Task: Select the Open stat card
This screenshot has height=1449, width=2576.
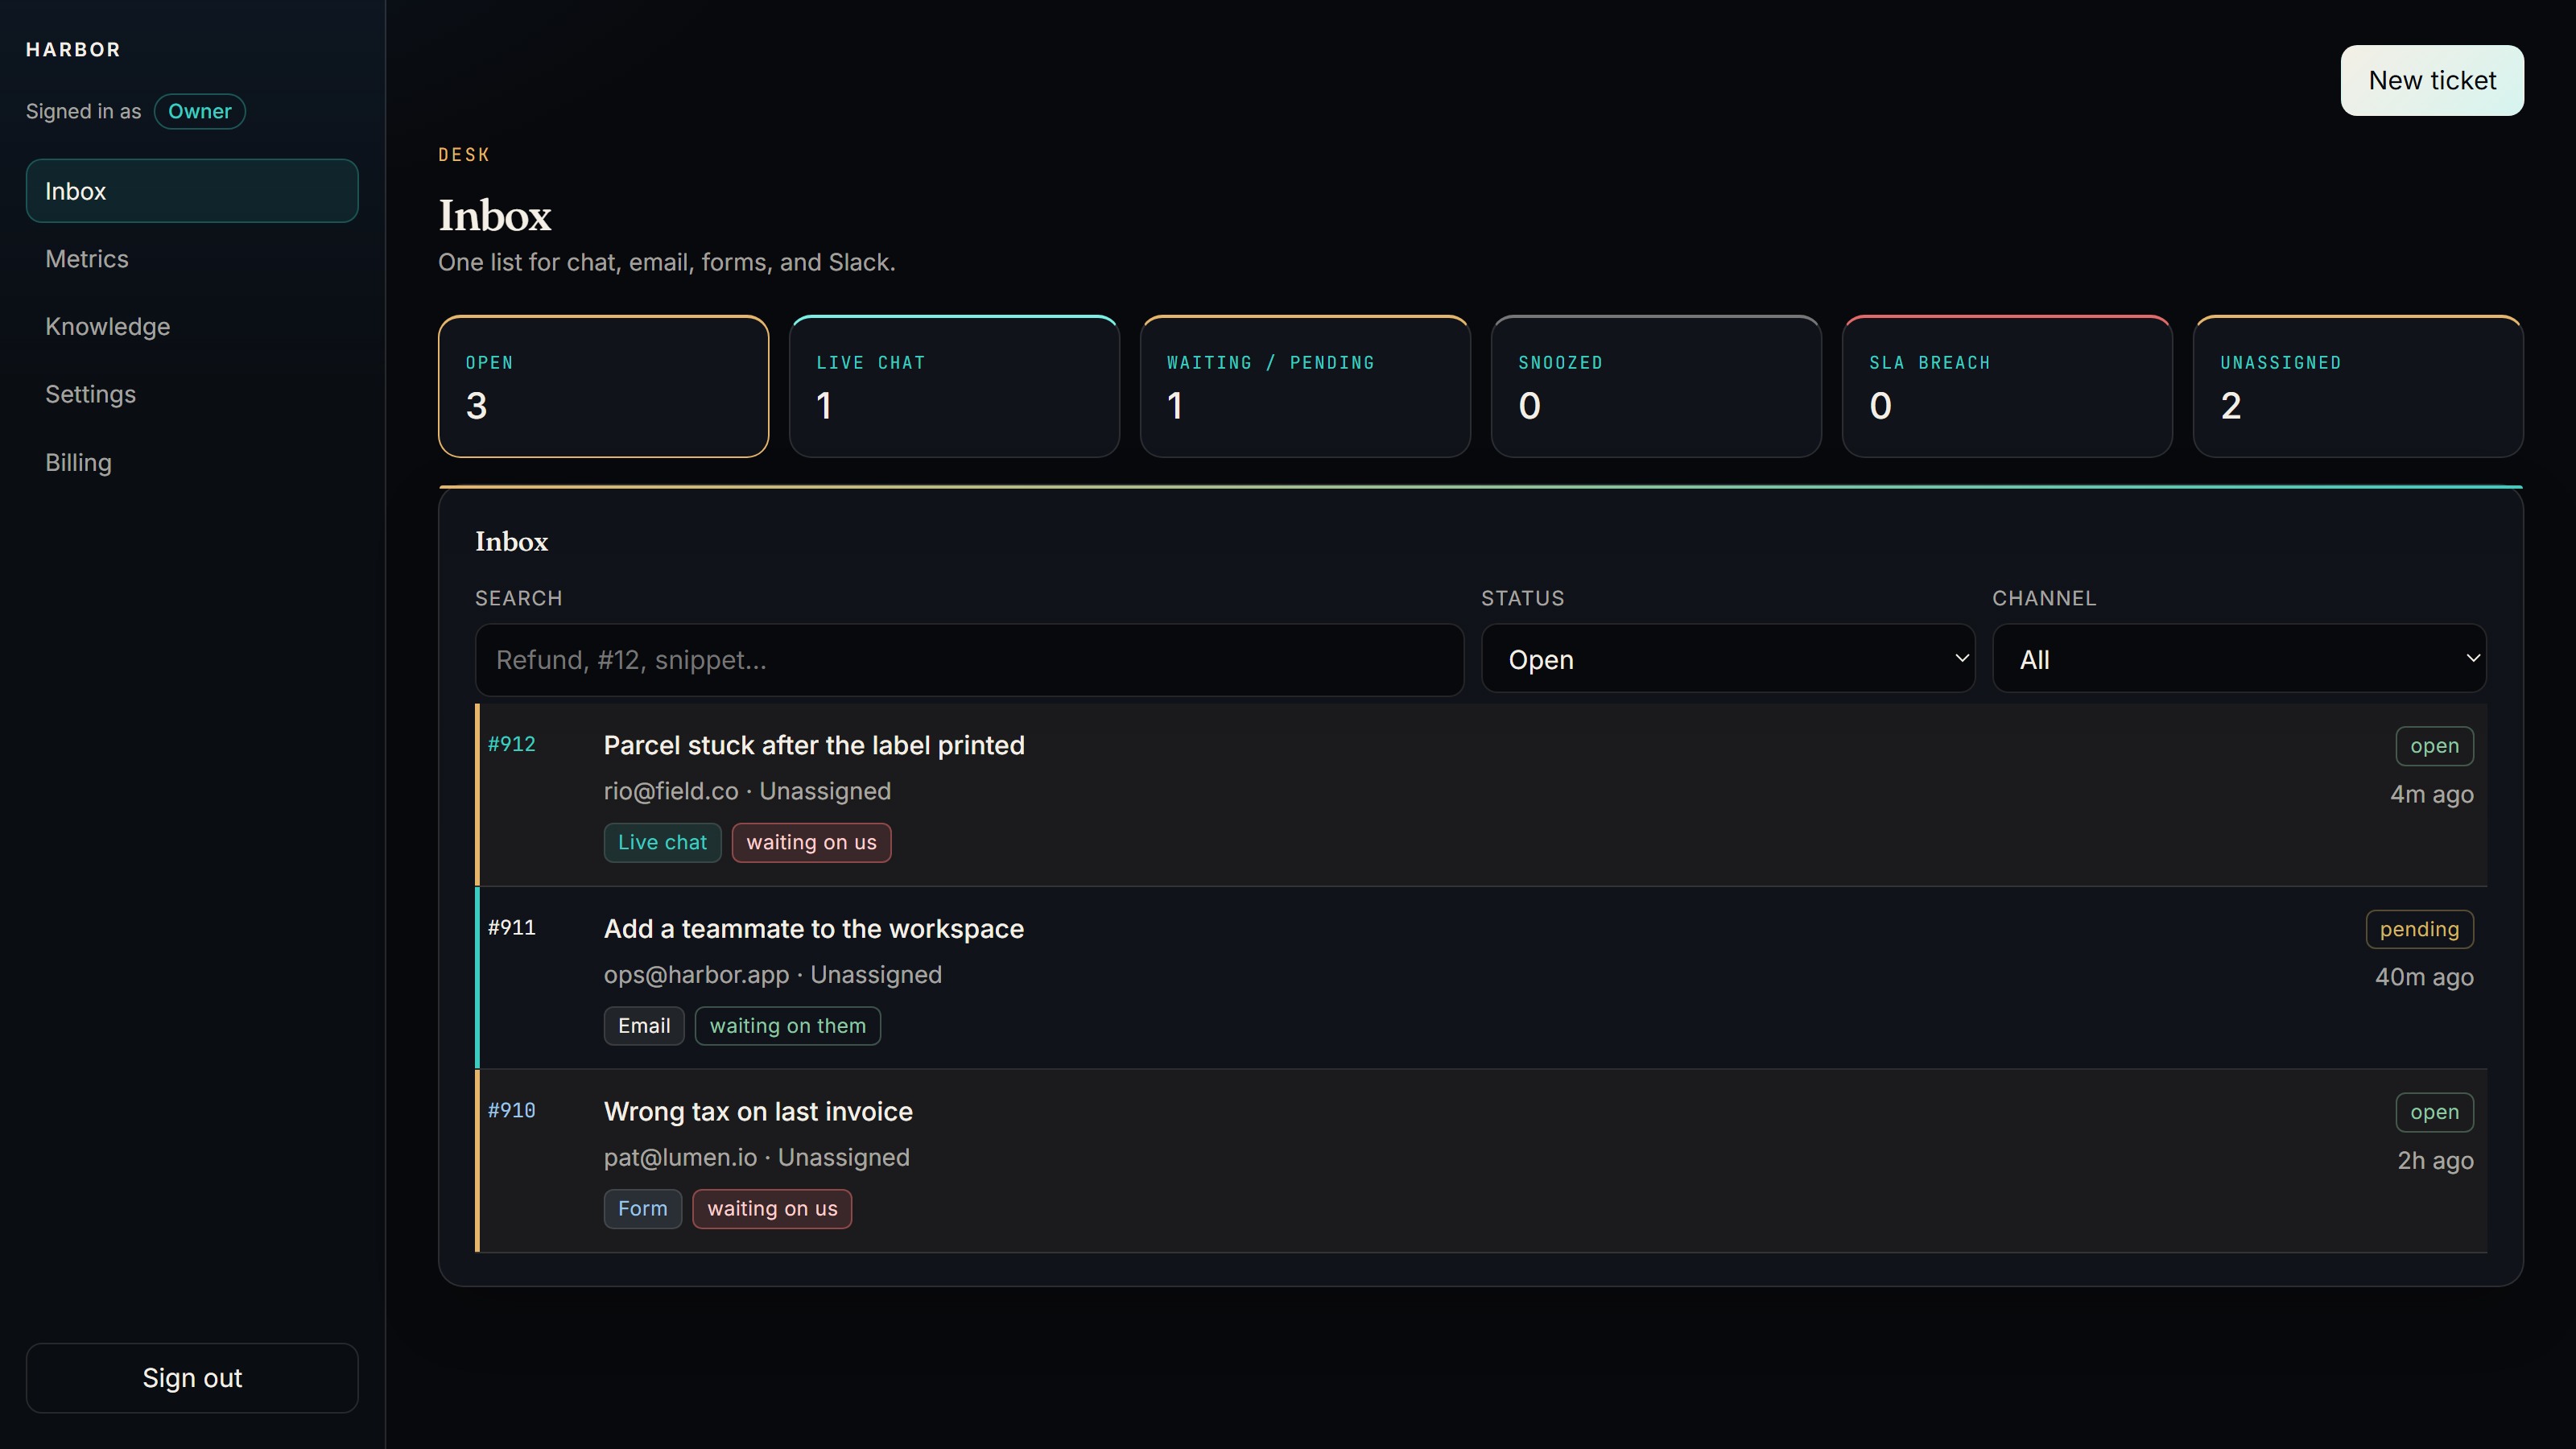Action: point(603,386)
